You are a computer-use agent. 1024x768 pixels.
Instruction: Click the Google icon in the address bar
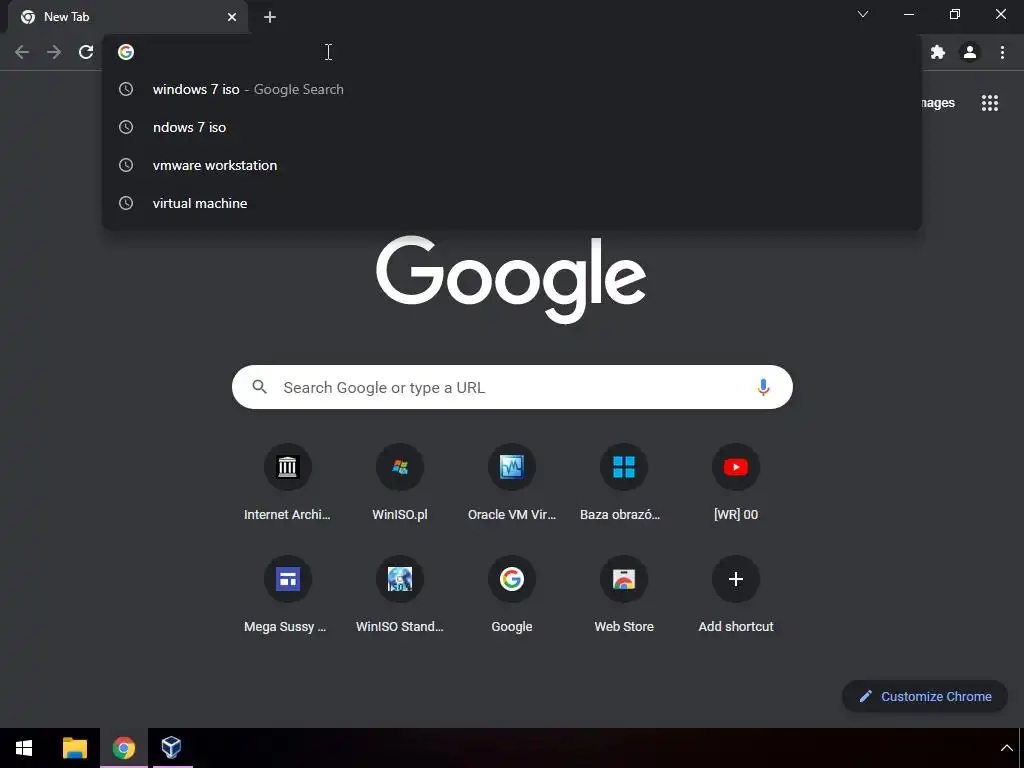[x=126, y=52]
